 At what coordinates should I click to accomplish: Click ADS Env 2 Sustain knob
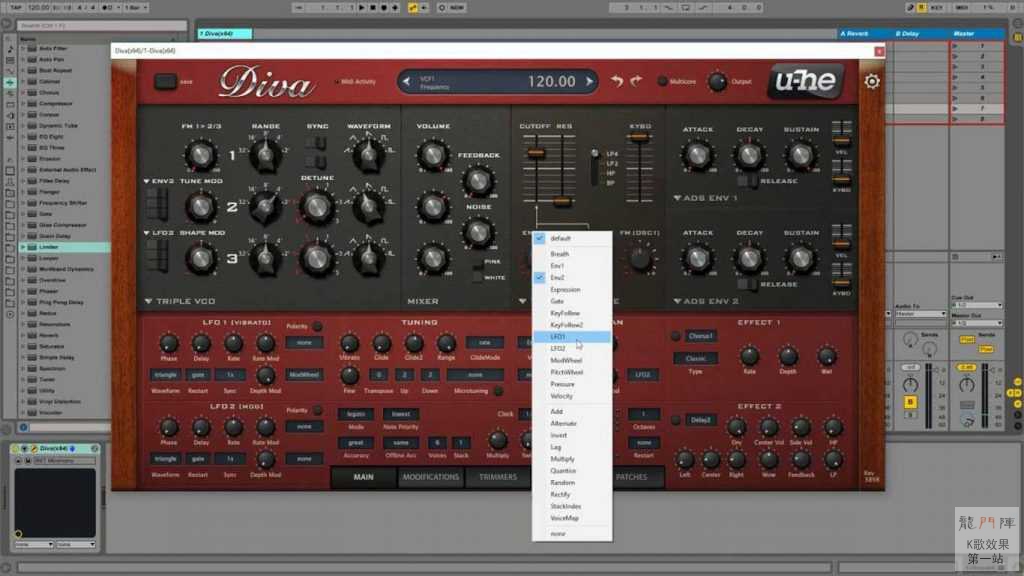coord(801,259)
